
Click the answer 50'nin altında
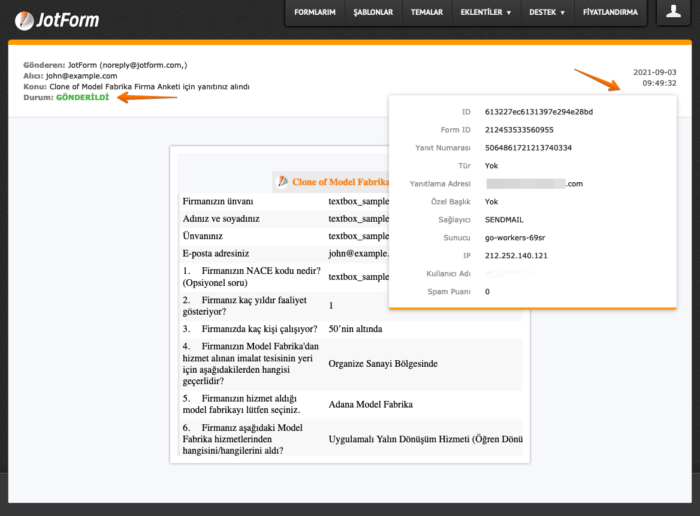(355, 329)
